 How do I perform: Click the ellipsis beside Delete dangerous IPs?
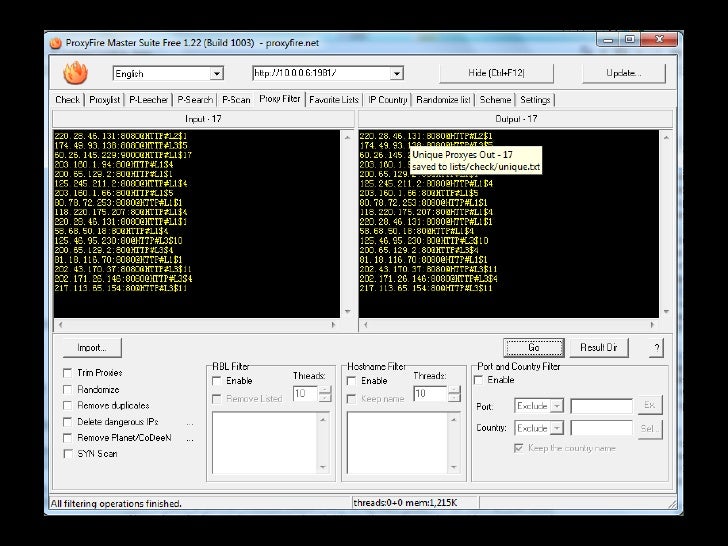(x=190, y=423)
